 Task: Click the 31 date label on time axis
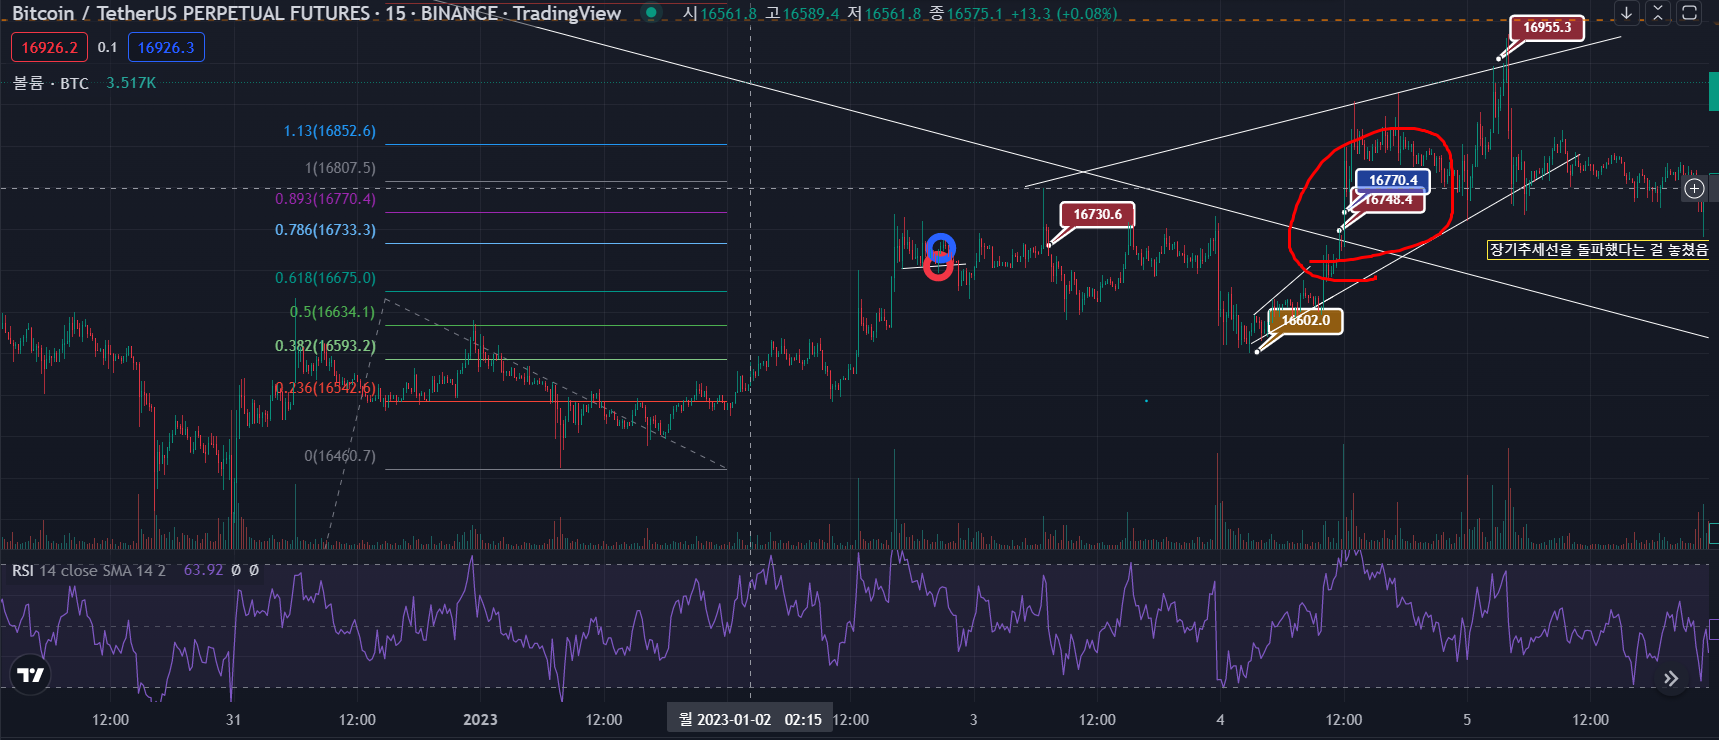click(x=233, y=720)
